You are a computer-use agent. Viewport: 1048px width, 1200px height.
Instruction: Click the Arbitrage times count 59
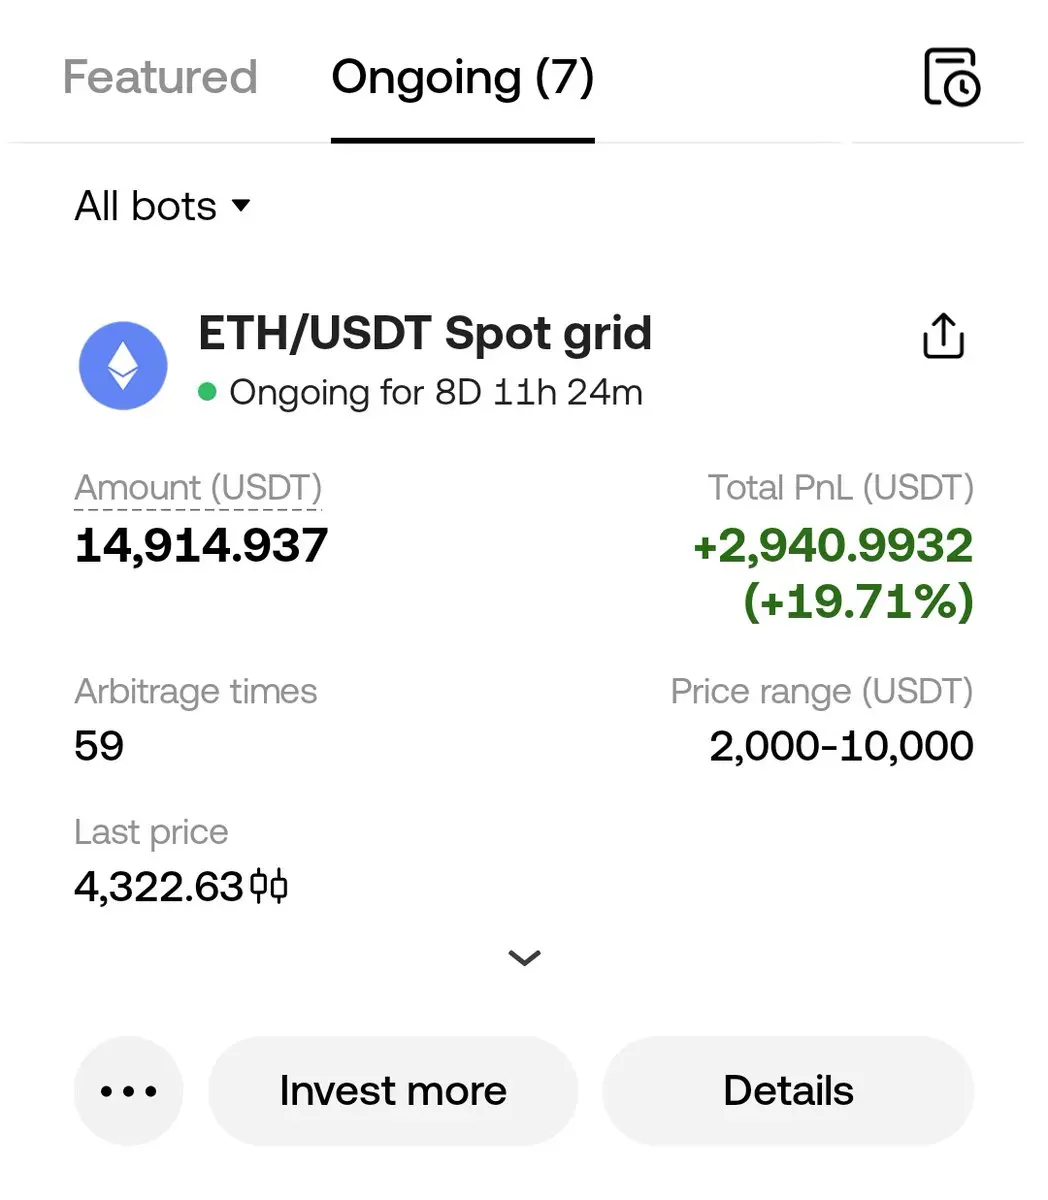click(99, 746)
